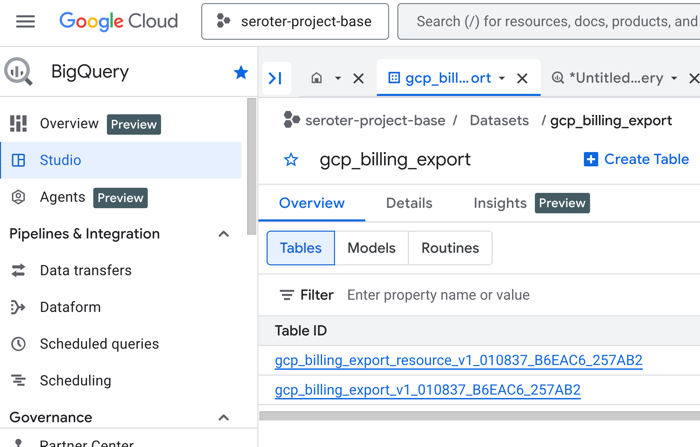Star the gcp_billing_export dataset
The height and width of the screenshot is (447, 700).
pos(291,160)
